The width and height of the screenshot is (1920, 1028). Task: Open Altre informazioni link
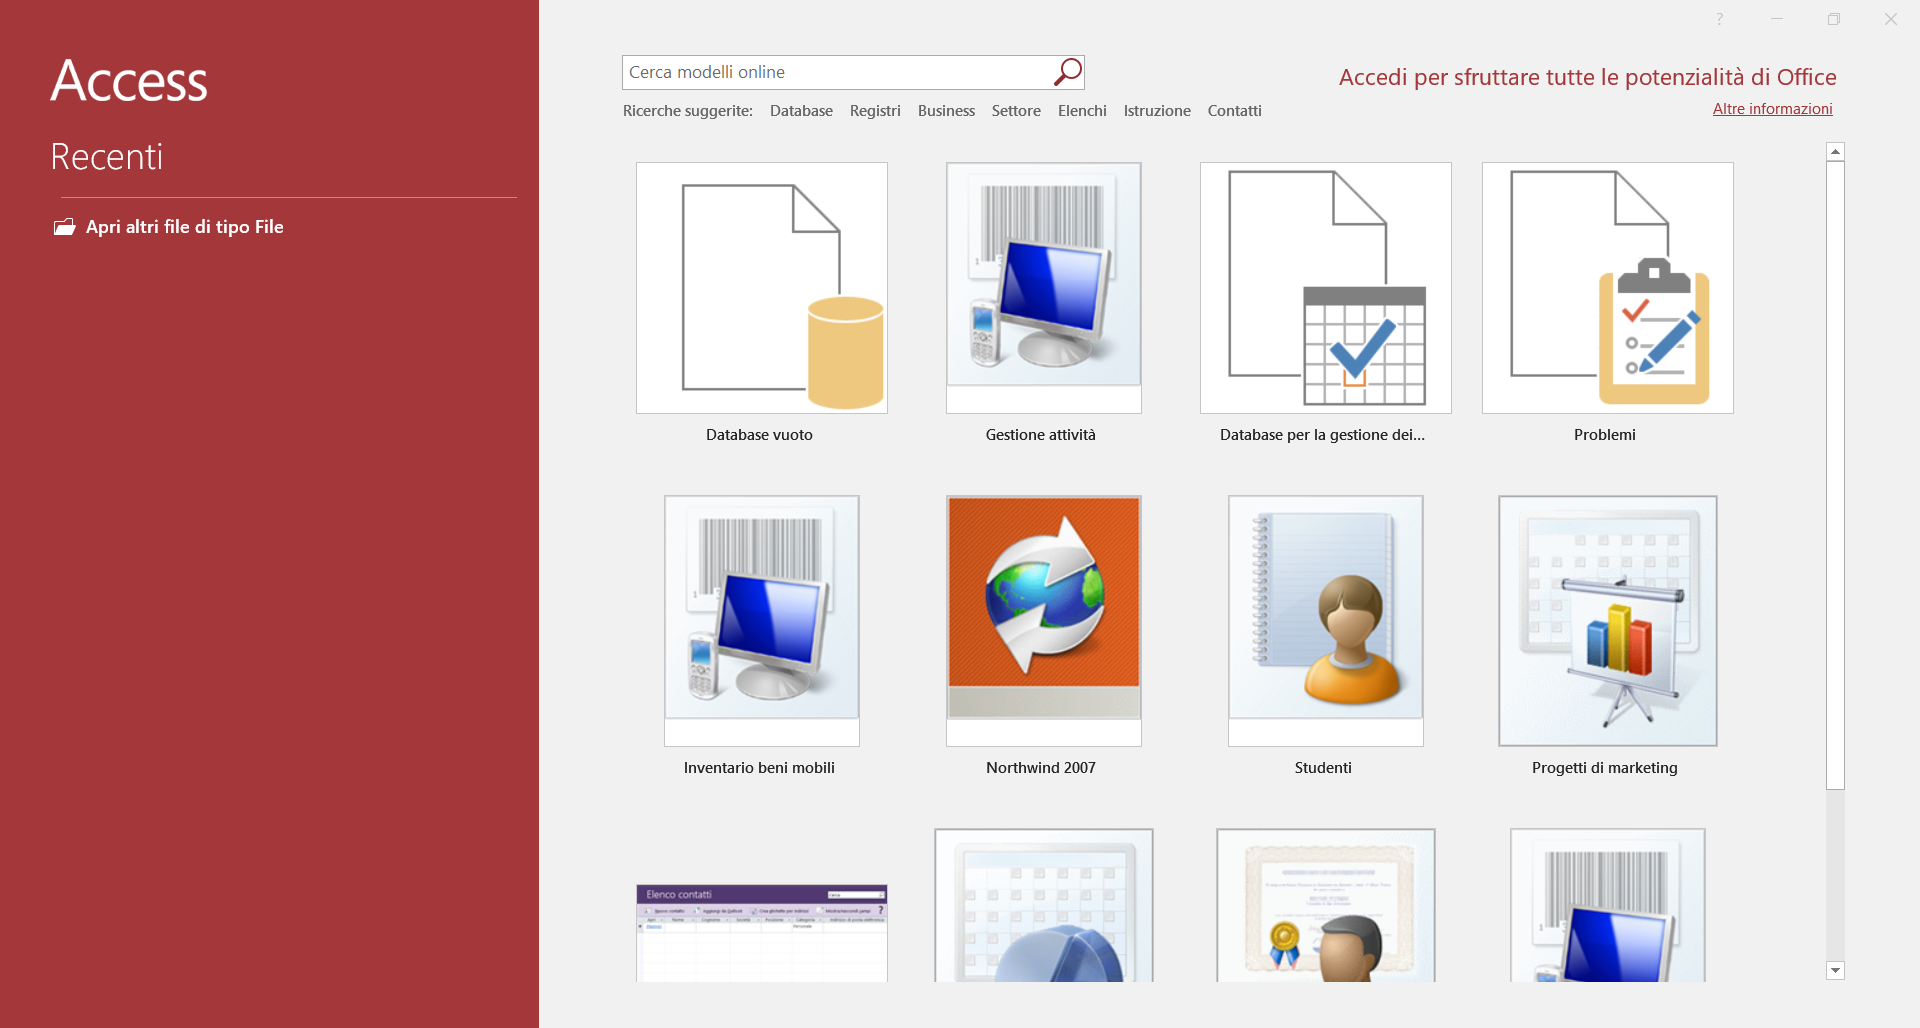tap(1772, 109)
